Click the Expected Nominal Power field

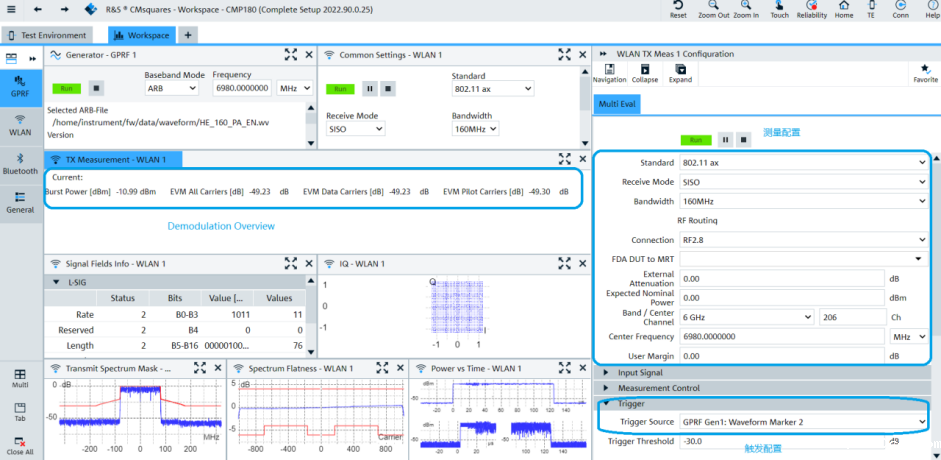pos(782,298)
